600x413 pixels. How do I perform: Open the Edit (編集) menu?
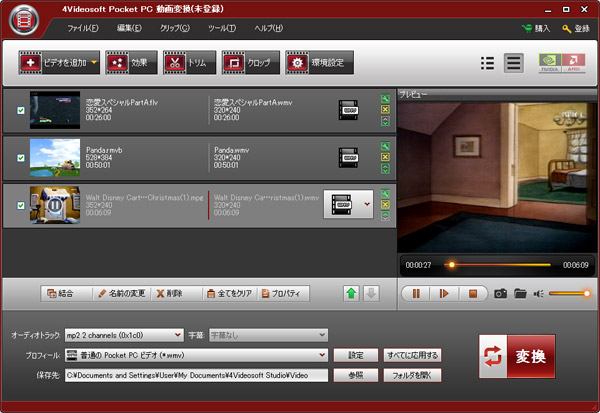pos(129,28)
